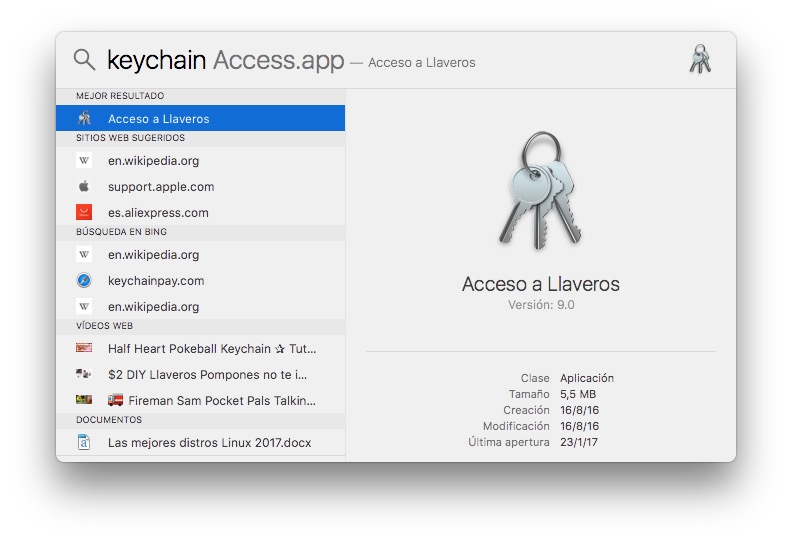Click the Spotlight magnifying glass icon
The height and width of the screenshot is (542, 792).
[x=84, y=60]
